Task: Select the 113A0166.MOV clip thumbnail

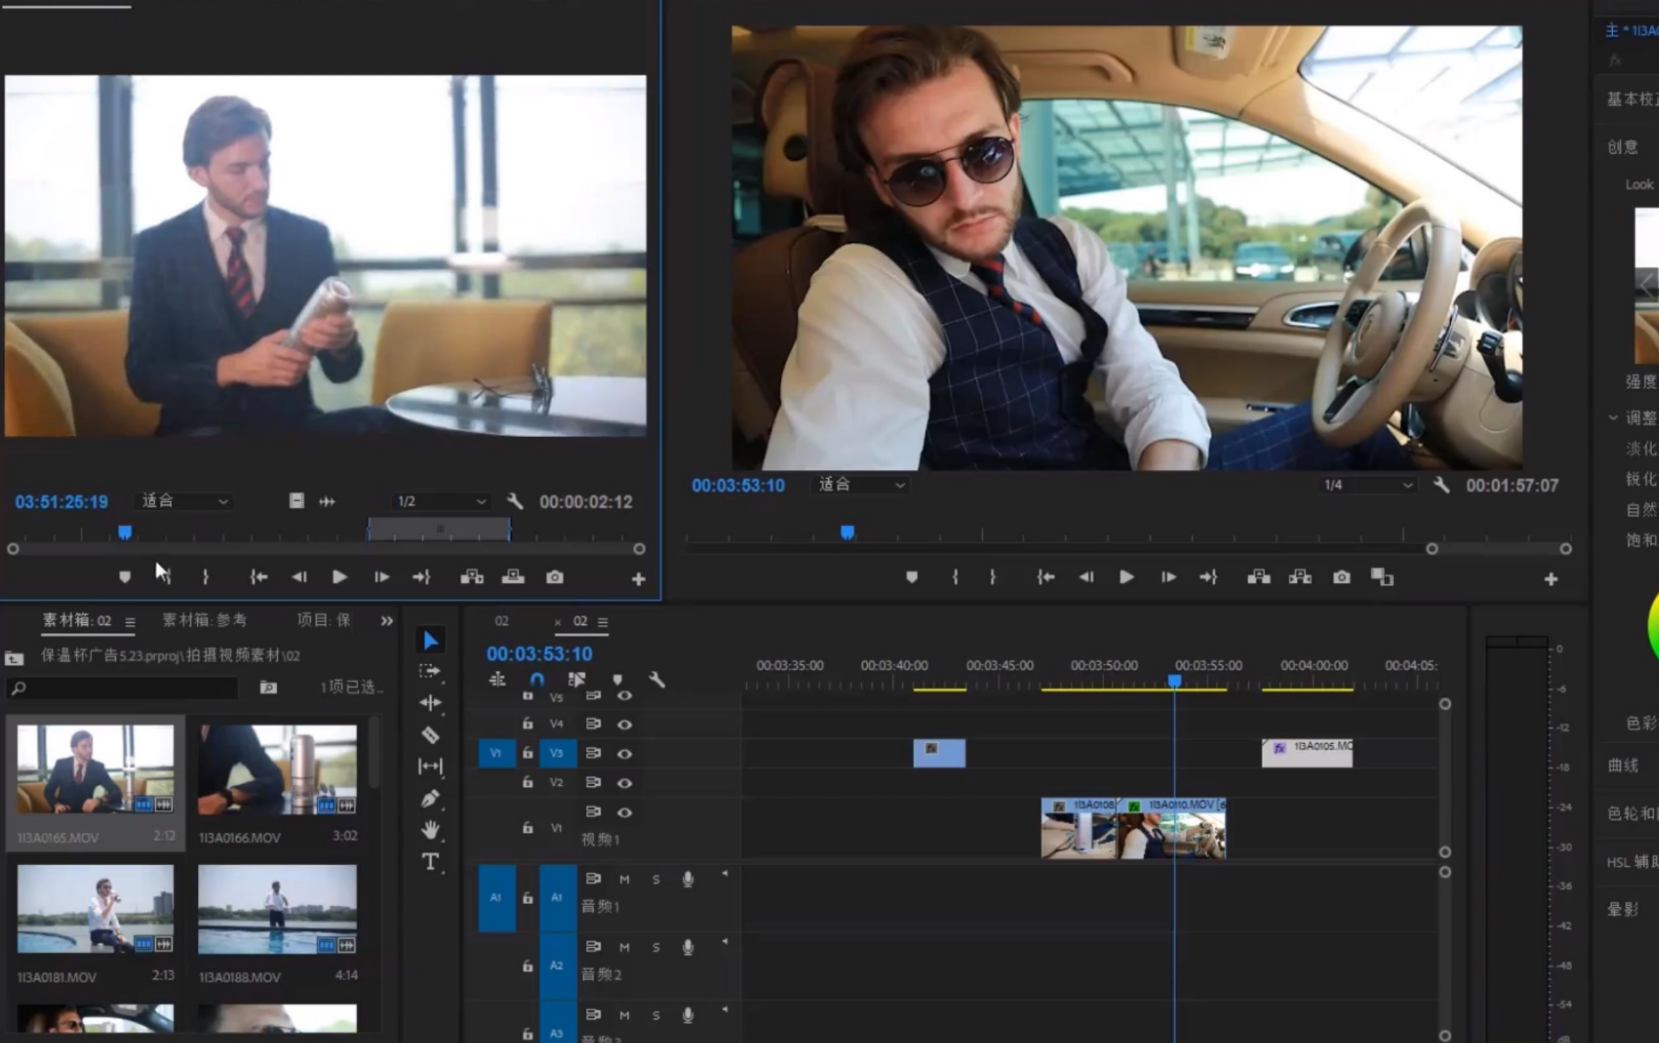Action: 277,769
